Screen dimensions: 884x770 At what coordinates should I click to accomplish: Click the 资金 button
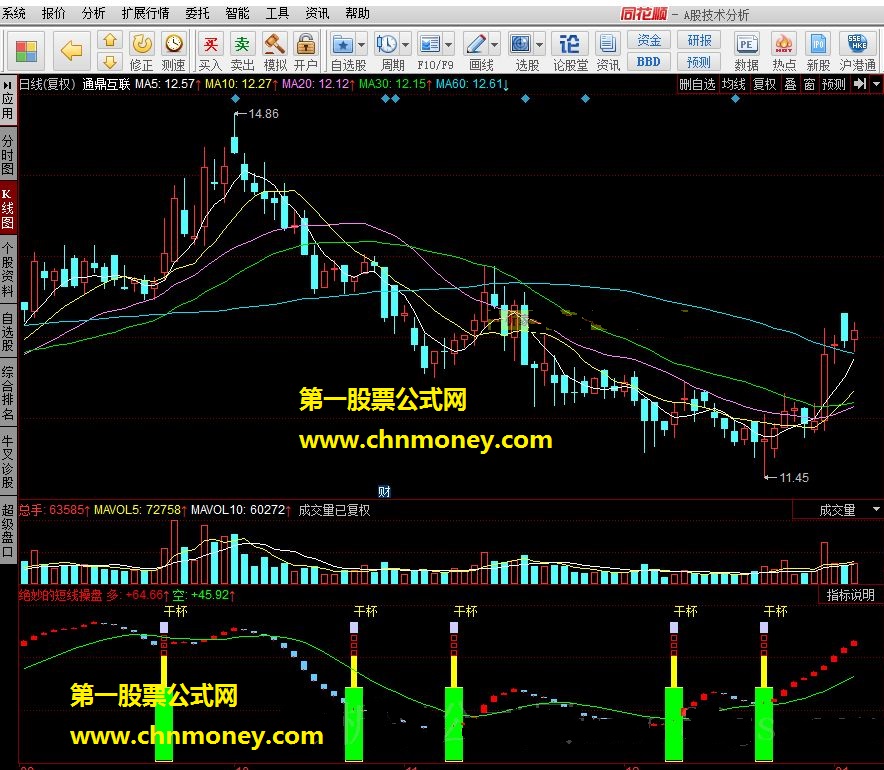pyautogui.click(x=648, y=41)
